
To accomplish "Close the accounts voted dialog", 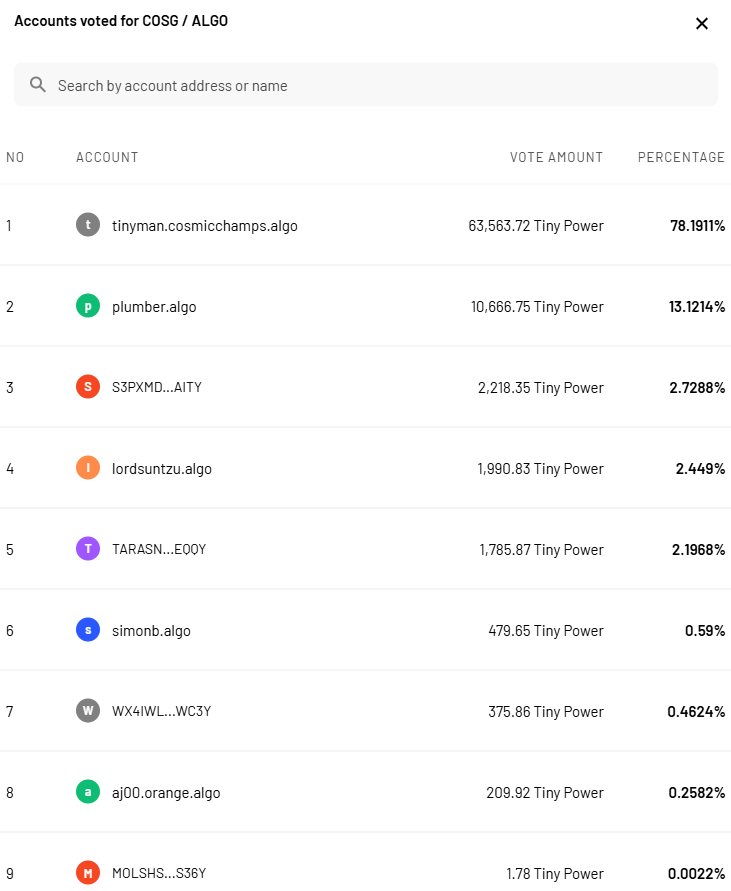I will [x=702, y=24].
